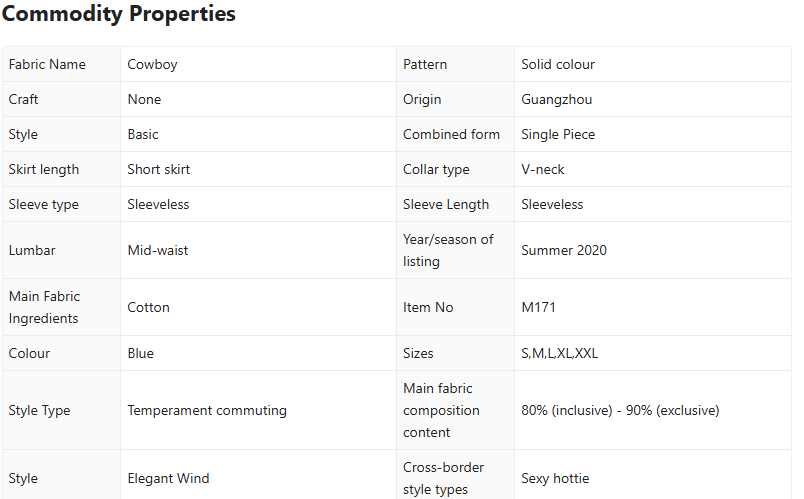This screenshot has height=499, width=804.
Task: Click the Commodity Properties heading
Action: point(119,14)
